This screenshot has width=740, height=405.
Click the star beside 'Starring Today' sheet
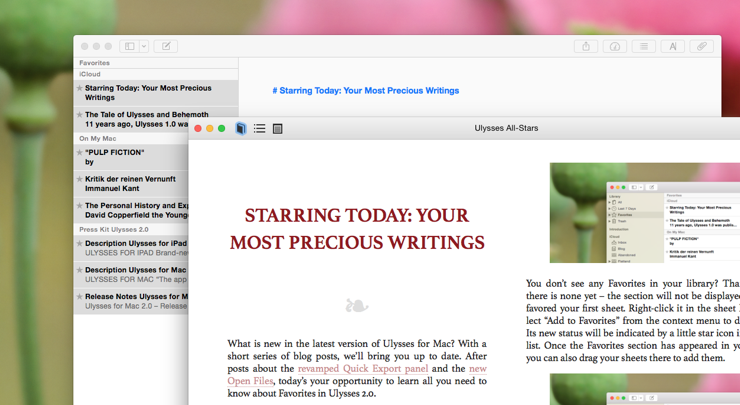pyautogui.click(x=80, y=88)
